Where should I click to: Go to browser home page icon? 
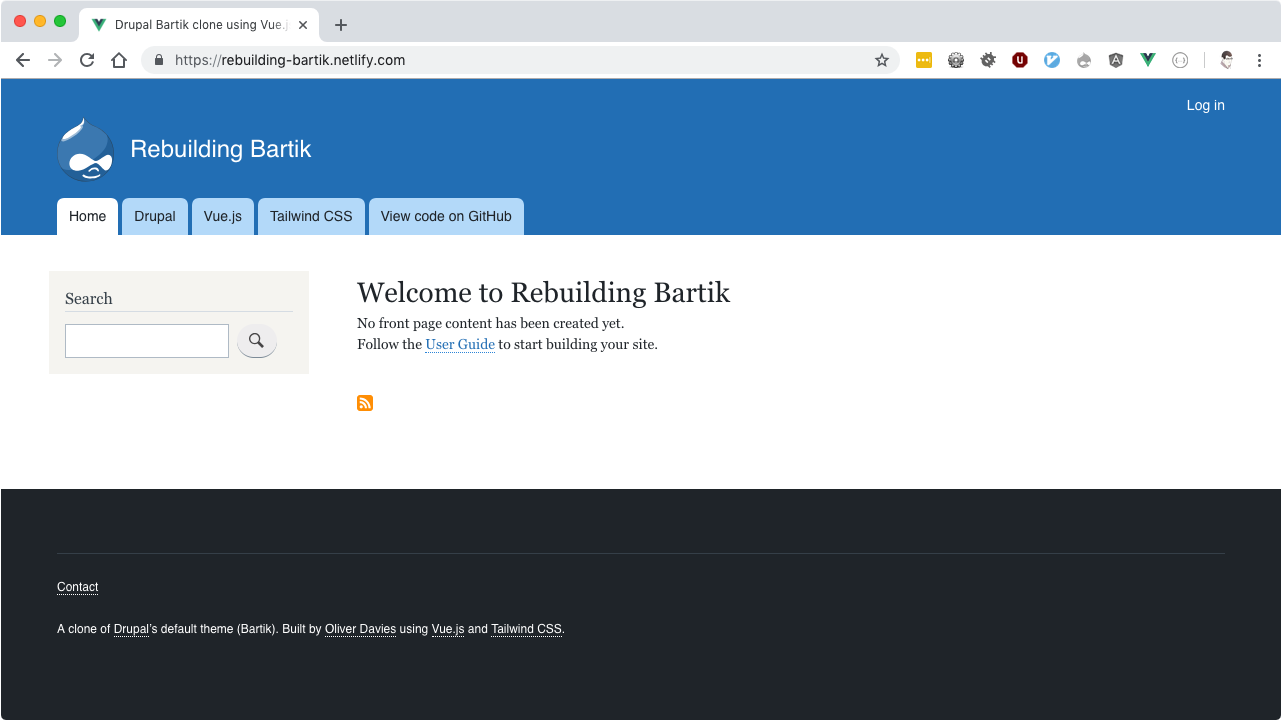[x=119, y=60]
